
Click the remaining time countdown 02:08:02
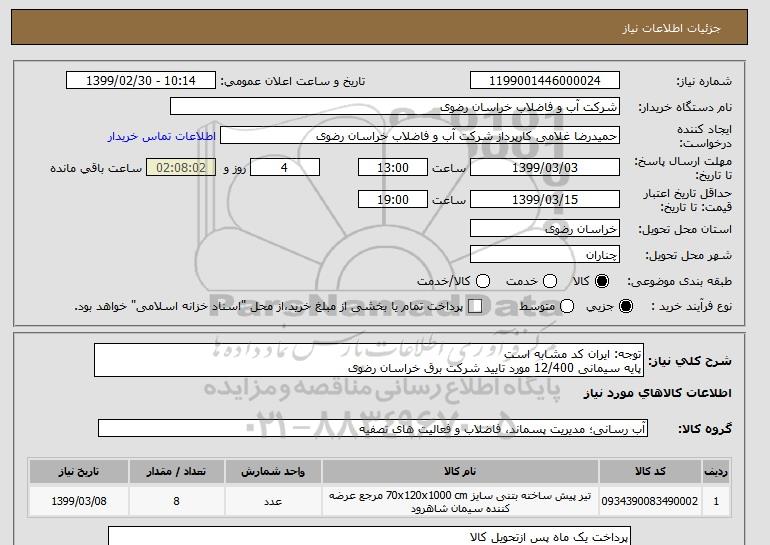(x=181, y=167)
